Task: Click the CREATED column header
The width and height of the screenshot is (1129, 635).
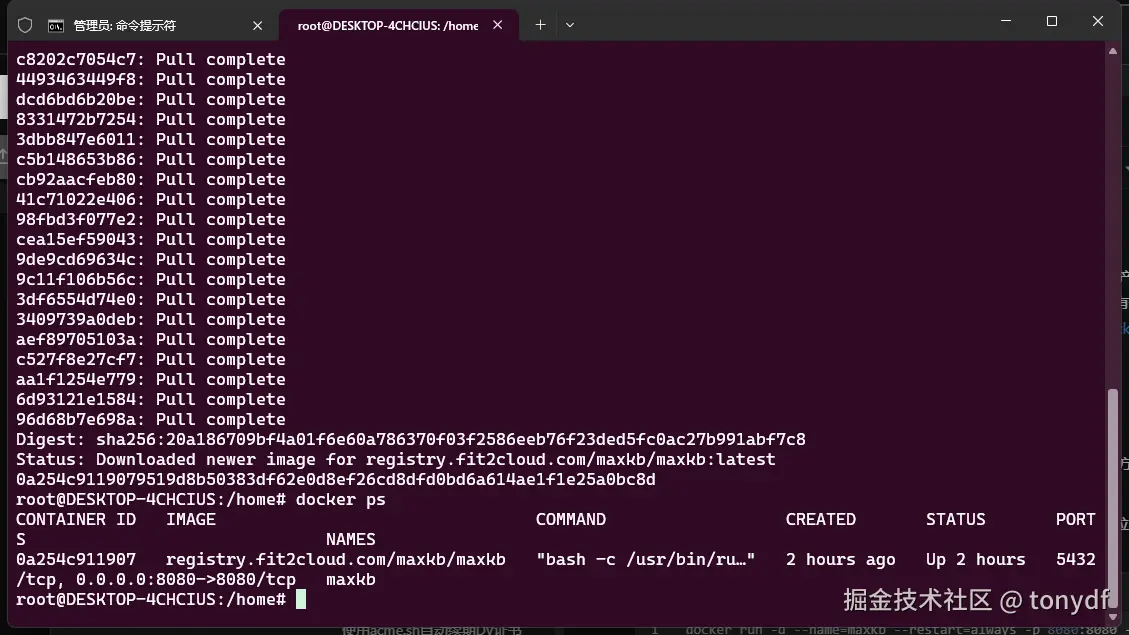Action: pos(821,520)
